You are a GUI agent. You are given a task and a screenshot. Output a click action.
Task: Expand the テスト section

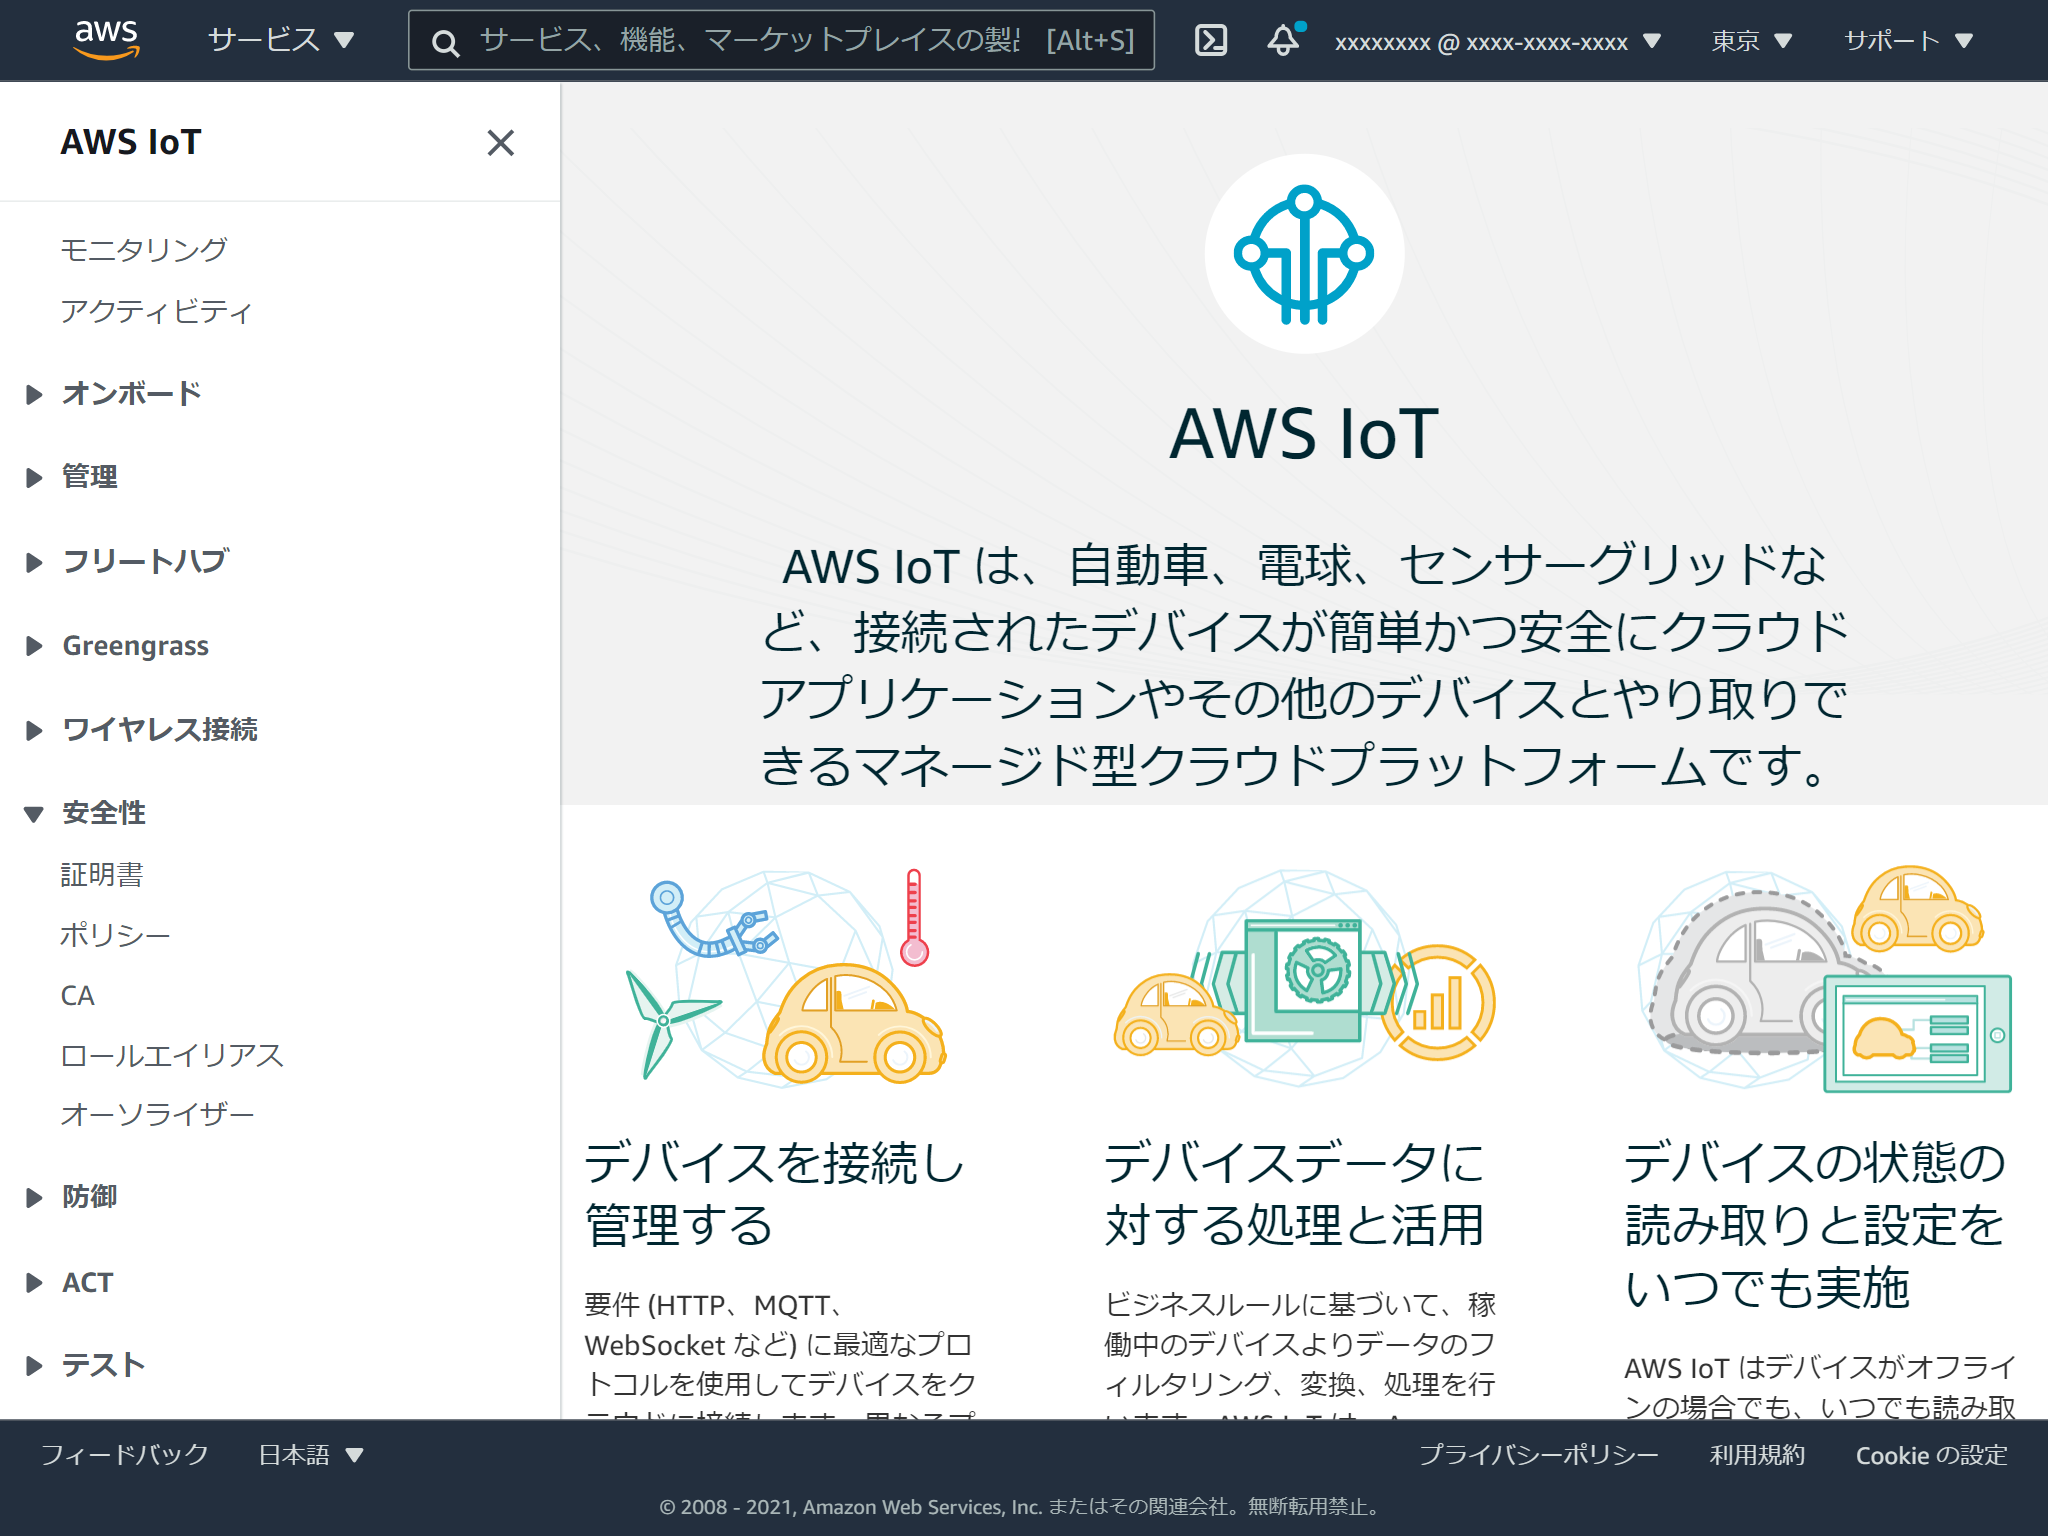(x=100, y=1364)
